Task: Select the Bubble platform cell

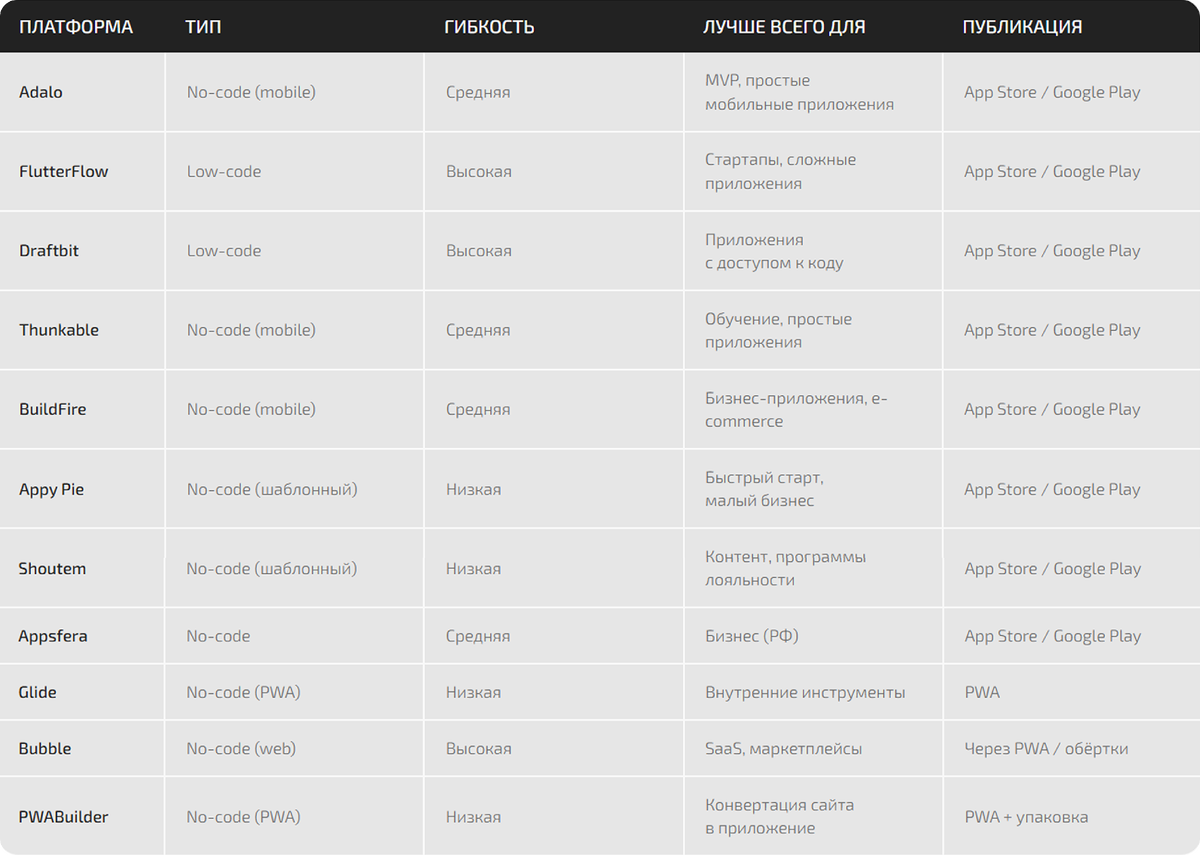Action: (45, 748)
